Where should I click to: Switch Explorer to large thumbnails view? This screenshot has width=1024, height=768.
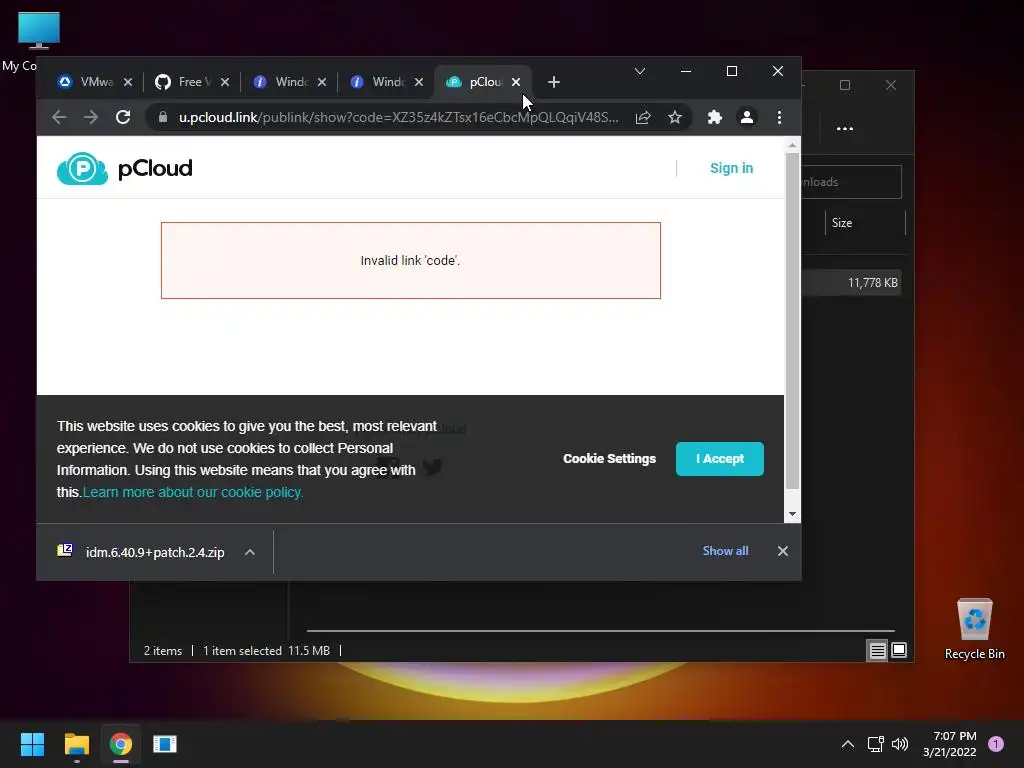899,650
